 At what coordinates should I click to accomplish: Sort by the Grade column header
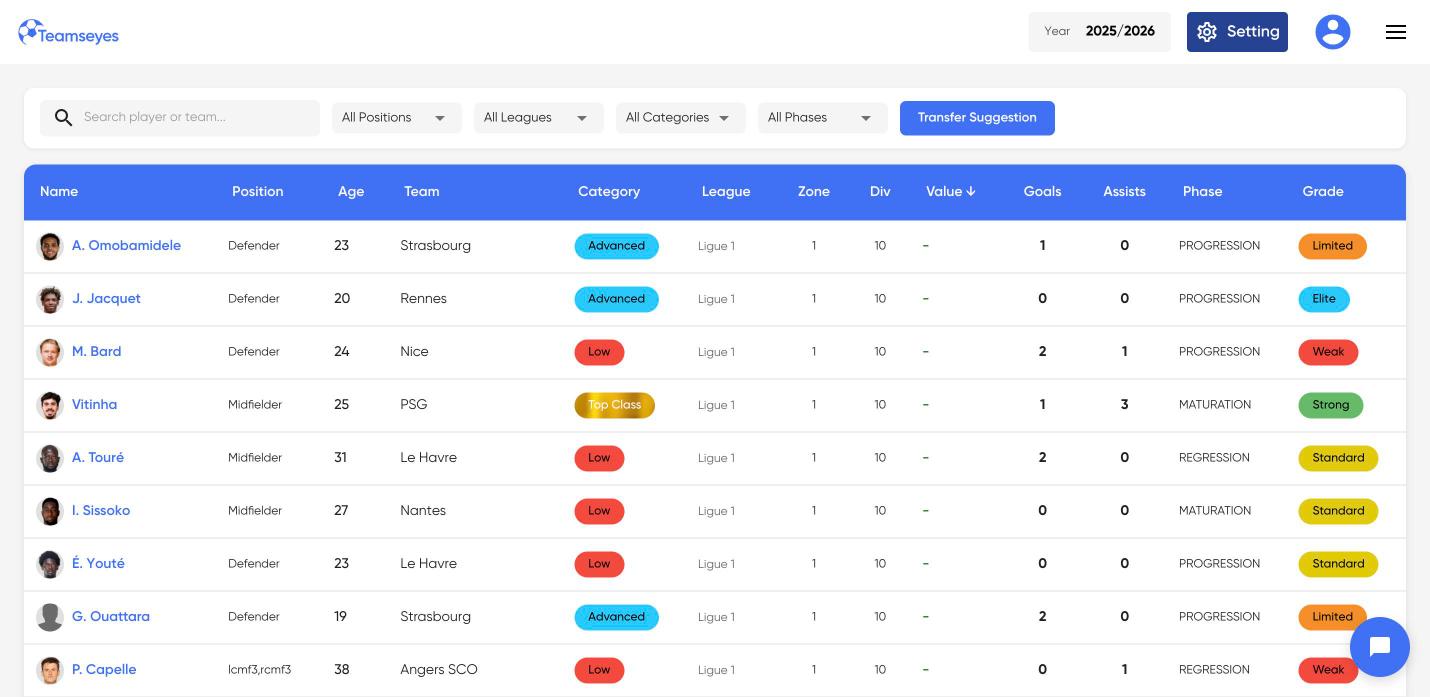coord(1323,192)
